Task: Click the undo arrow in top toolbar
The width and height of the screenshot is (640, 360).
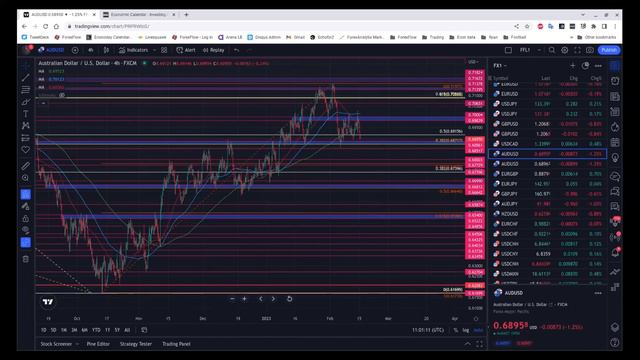Action: pyautogui.click(x=236, y=50)
